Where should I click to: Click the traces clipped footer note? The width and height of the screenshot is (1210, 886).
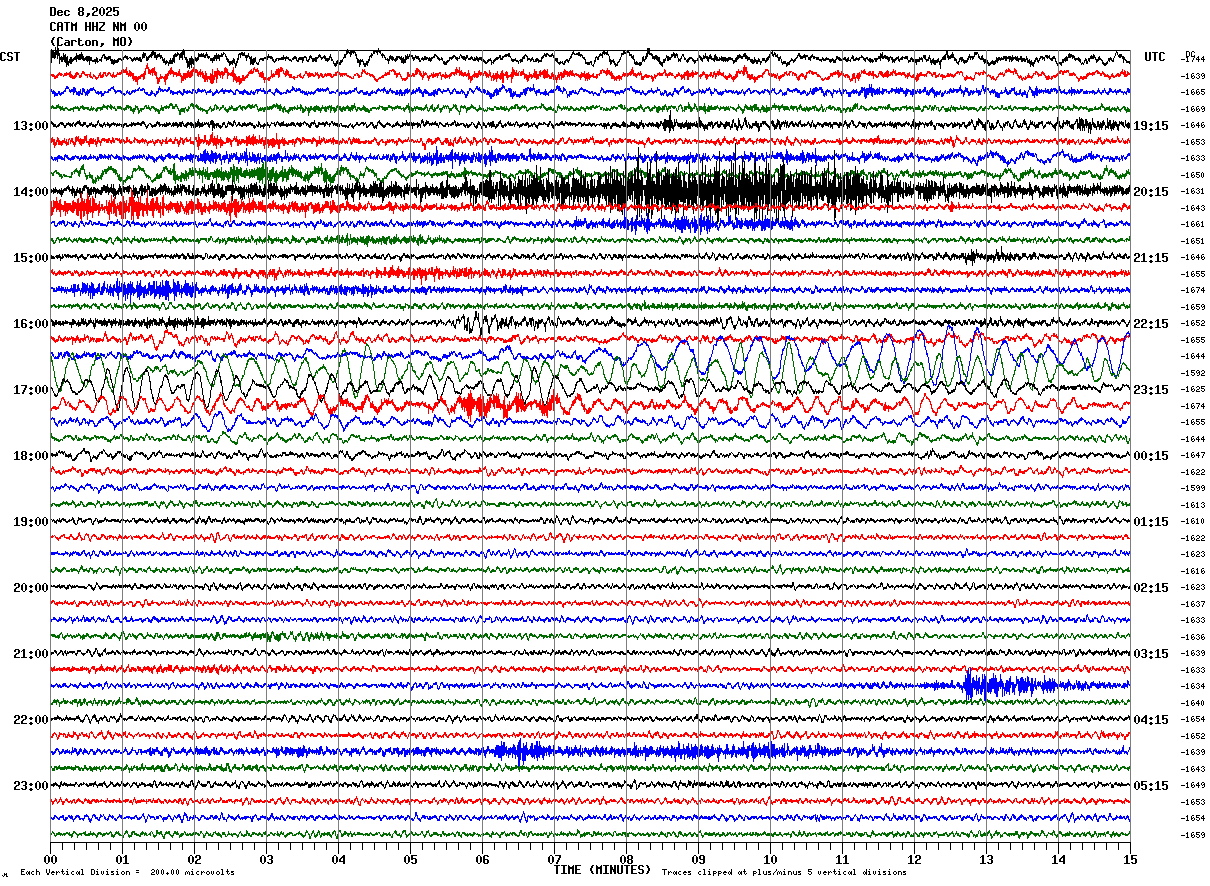click(784, 873)
